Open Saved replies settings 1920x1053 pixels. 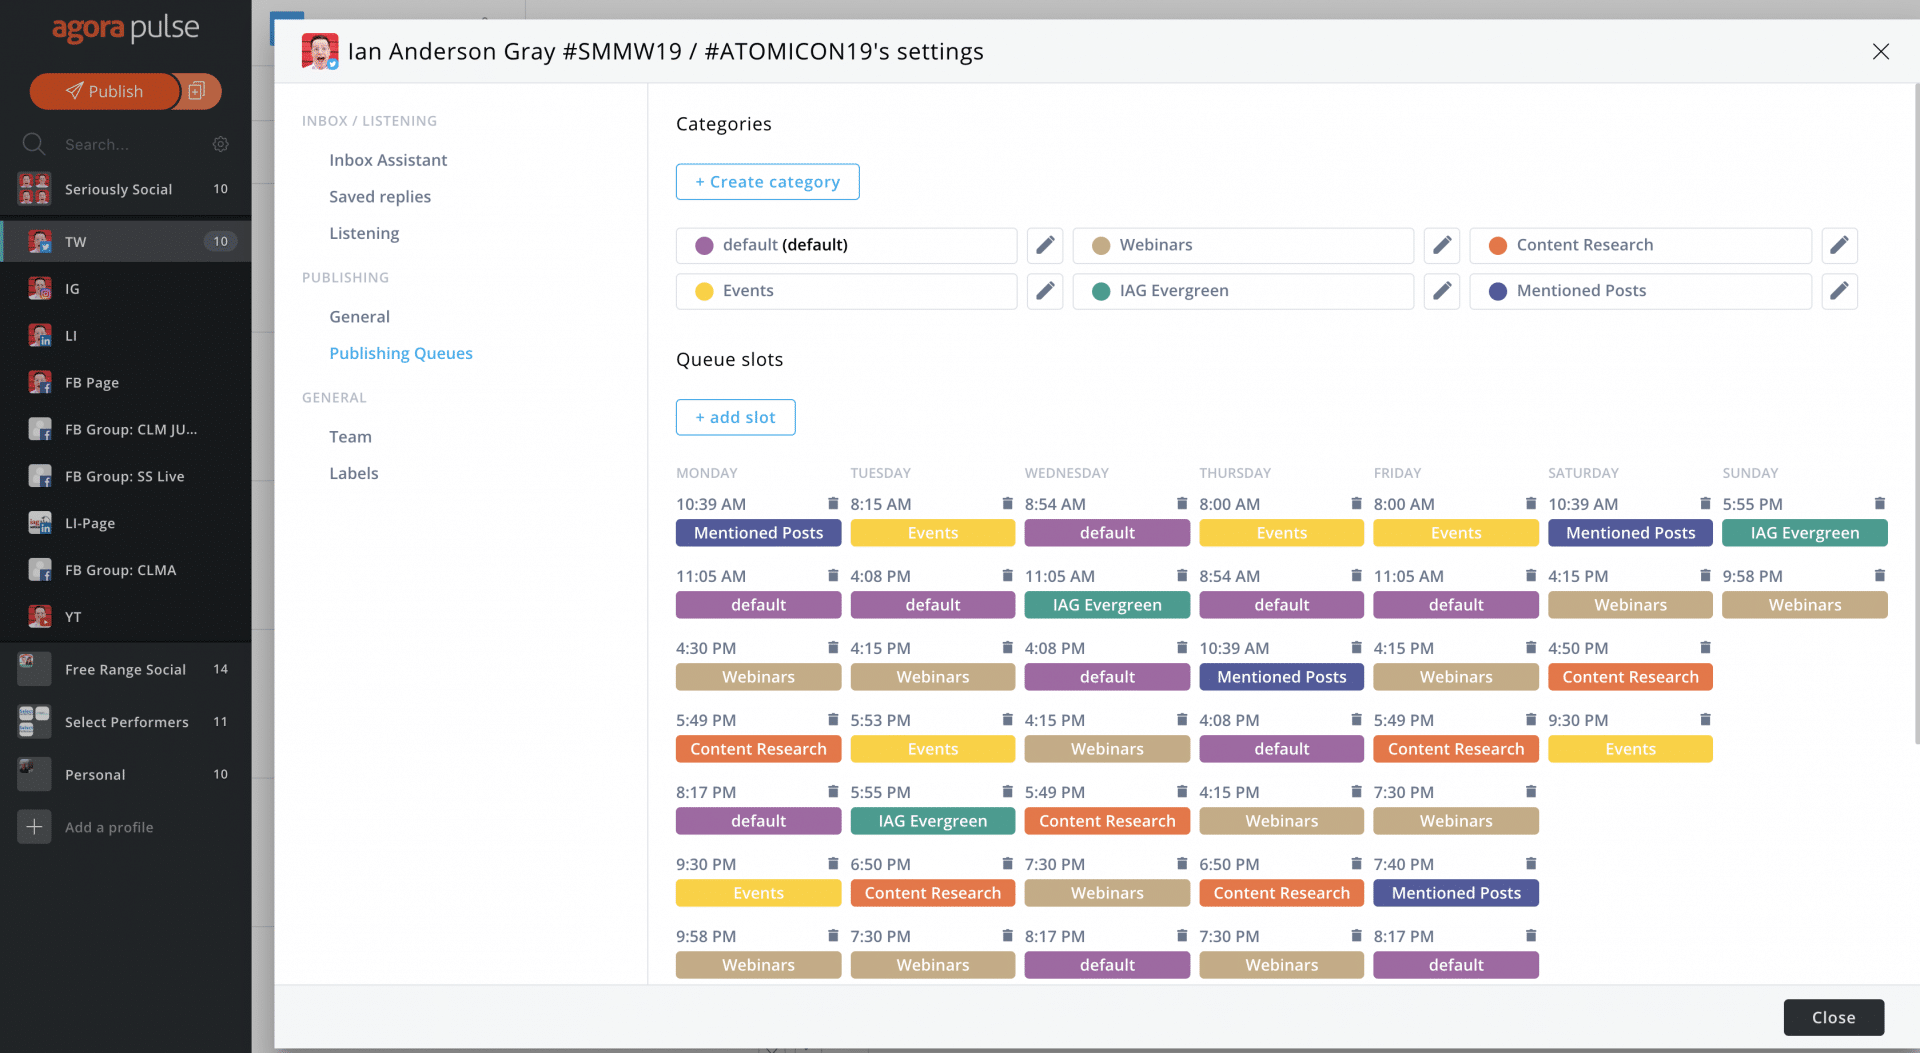click(x=380, y=197)
